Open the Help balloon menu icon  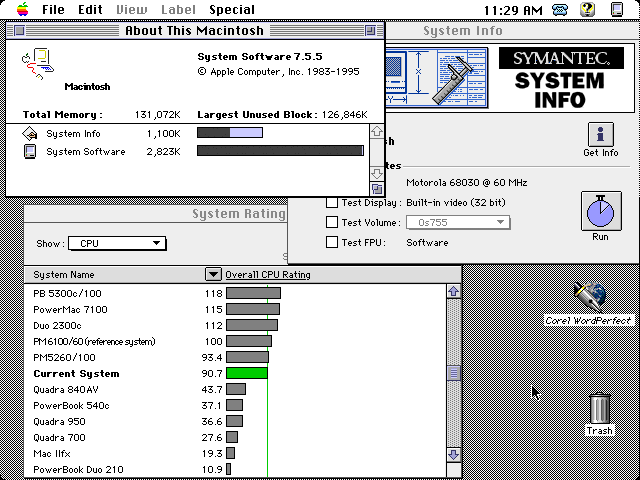pyautogui.click(x=587, y=9)
